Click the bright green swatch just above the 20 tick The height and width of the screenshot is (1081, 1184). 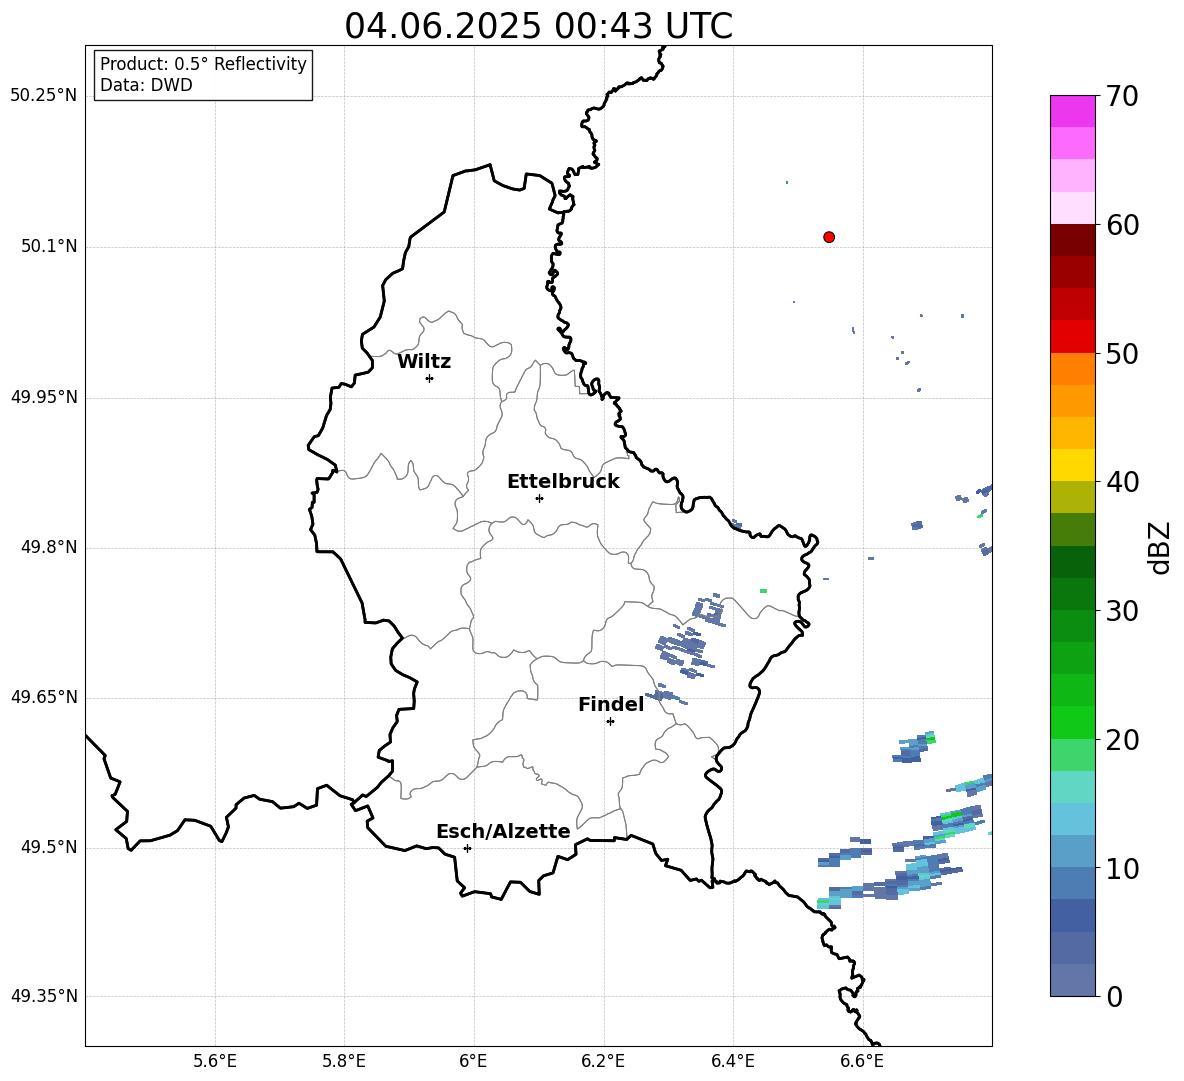(x=1072, y=722)
